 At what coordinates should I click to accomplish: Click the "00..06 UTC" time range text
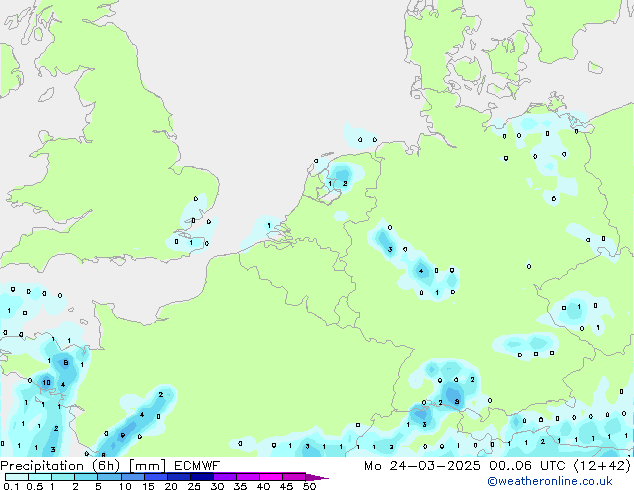[527, 466]
